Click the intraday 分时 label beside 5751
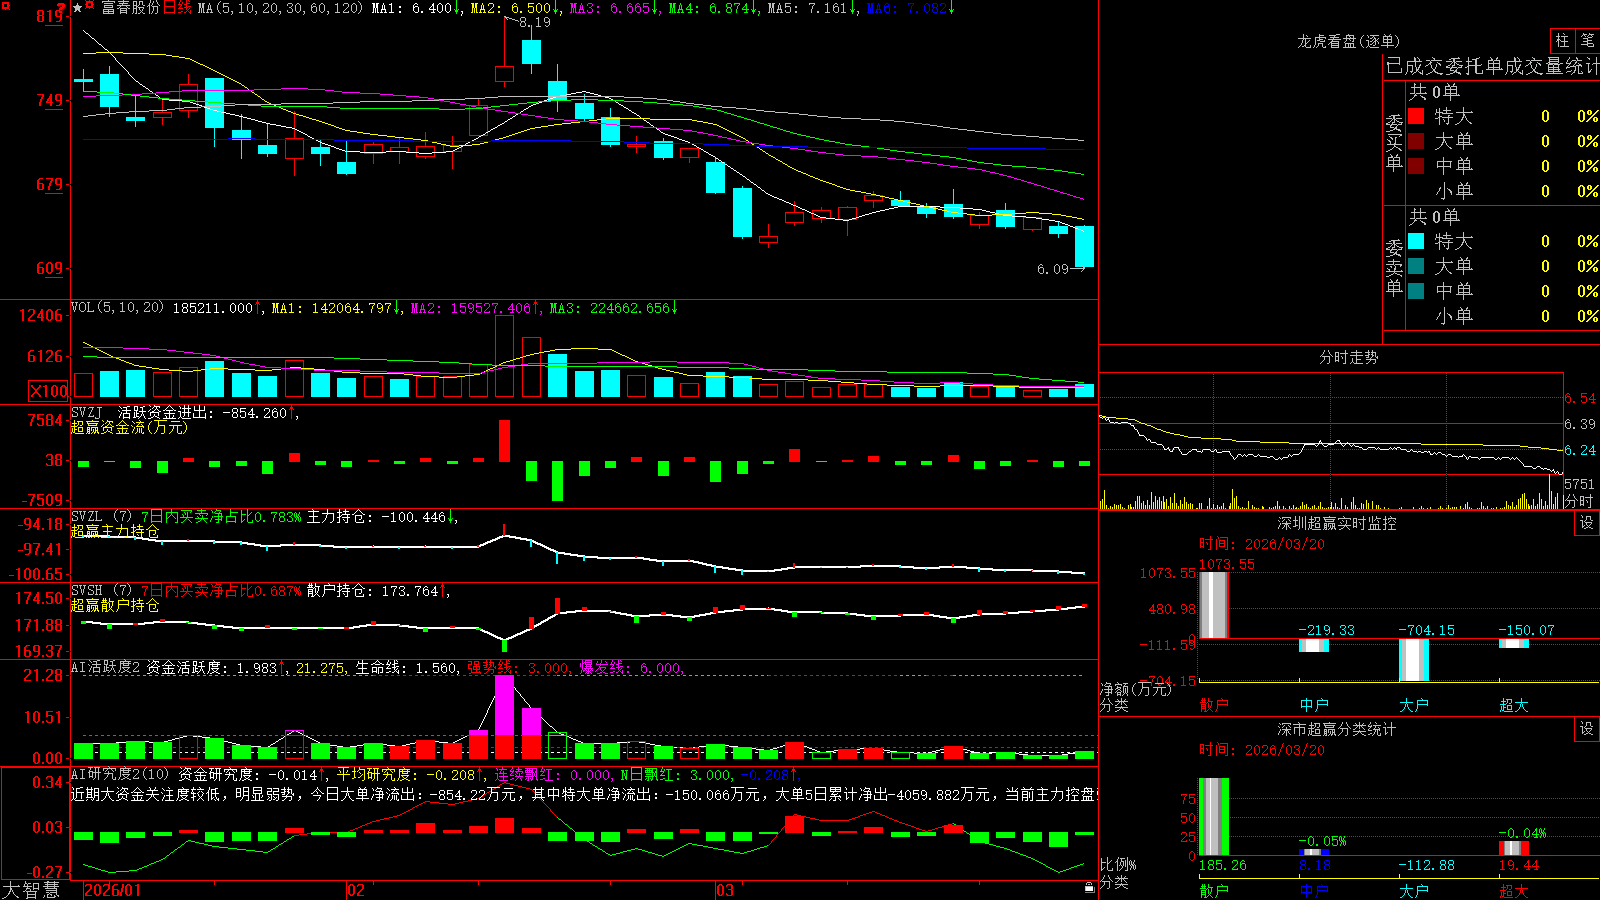This screenshot has width=1600, height=900. pyautogui.click(x=1579, y=501)
